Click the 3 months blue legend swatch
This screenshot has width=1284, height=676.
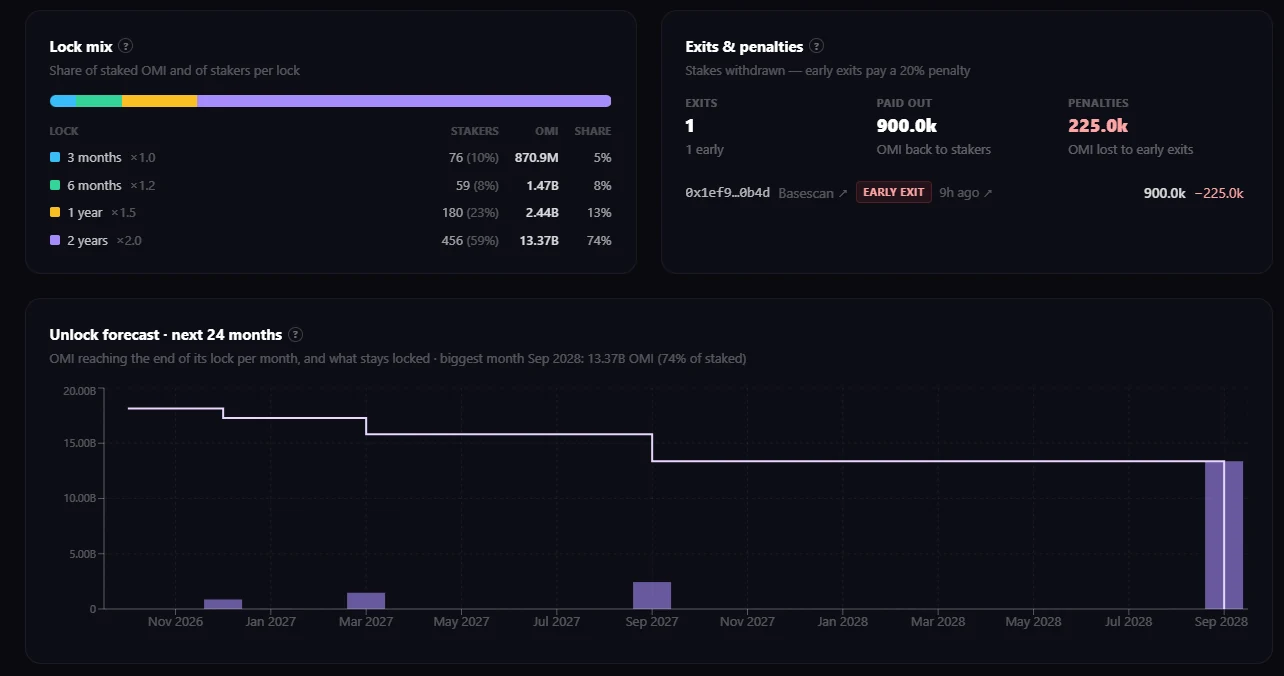(x=55, y=158)
